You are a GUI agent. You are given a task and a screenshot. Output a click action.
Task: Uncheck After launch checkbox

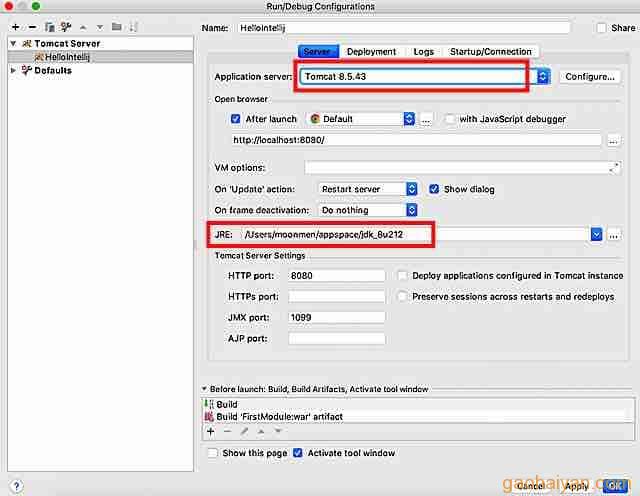236,119
